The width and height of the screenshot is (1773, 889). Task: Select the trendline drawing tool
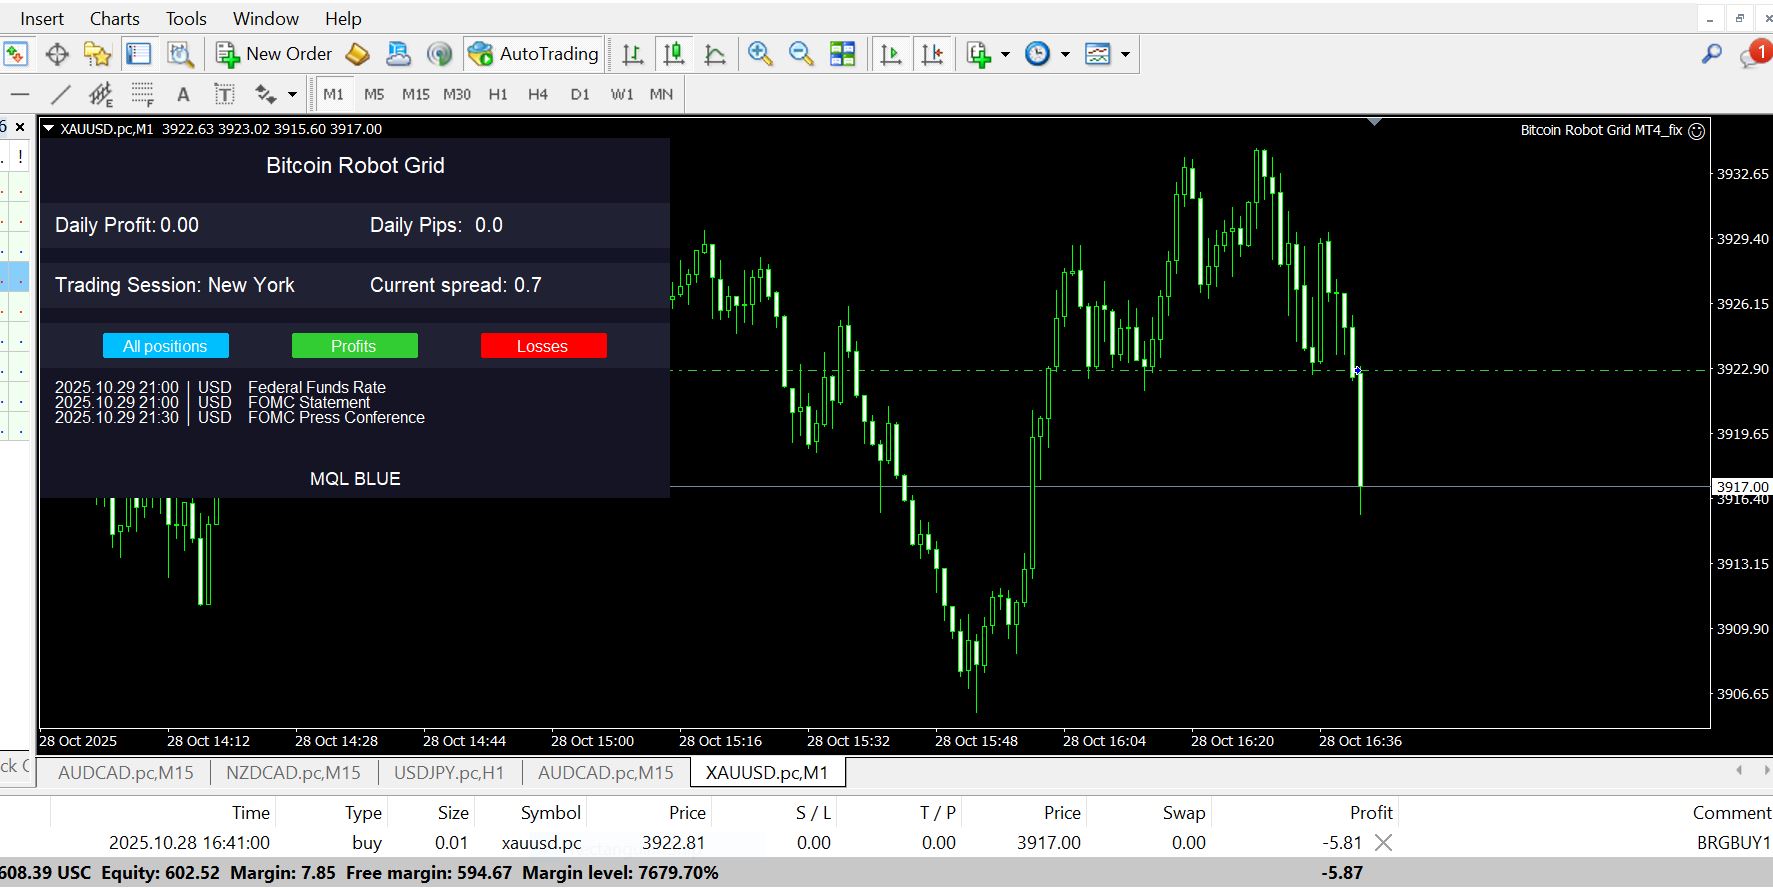(61, 94)
